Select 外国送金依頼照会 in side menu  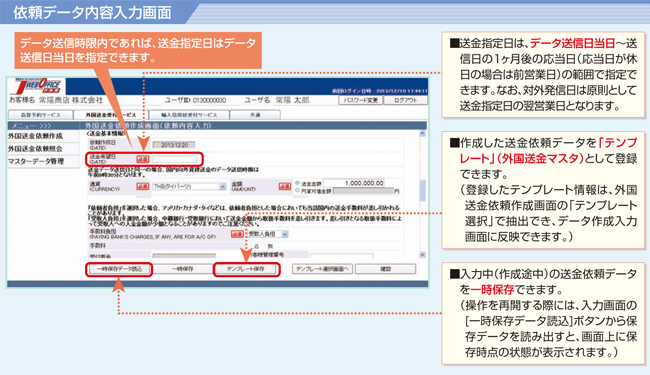pyautogui.click(x=36, y=148)
